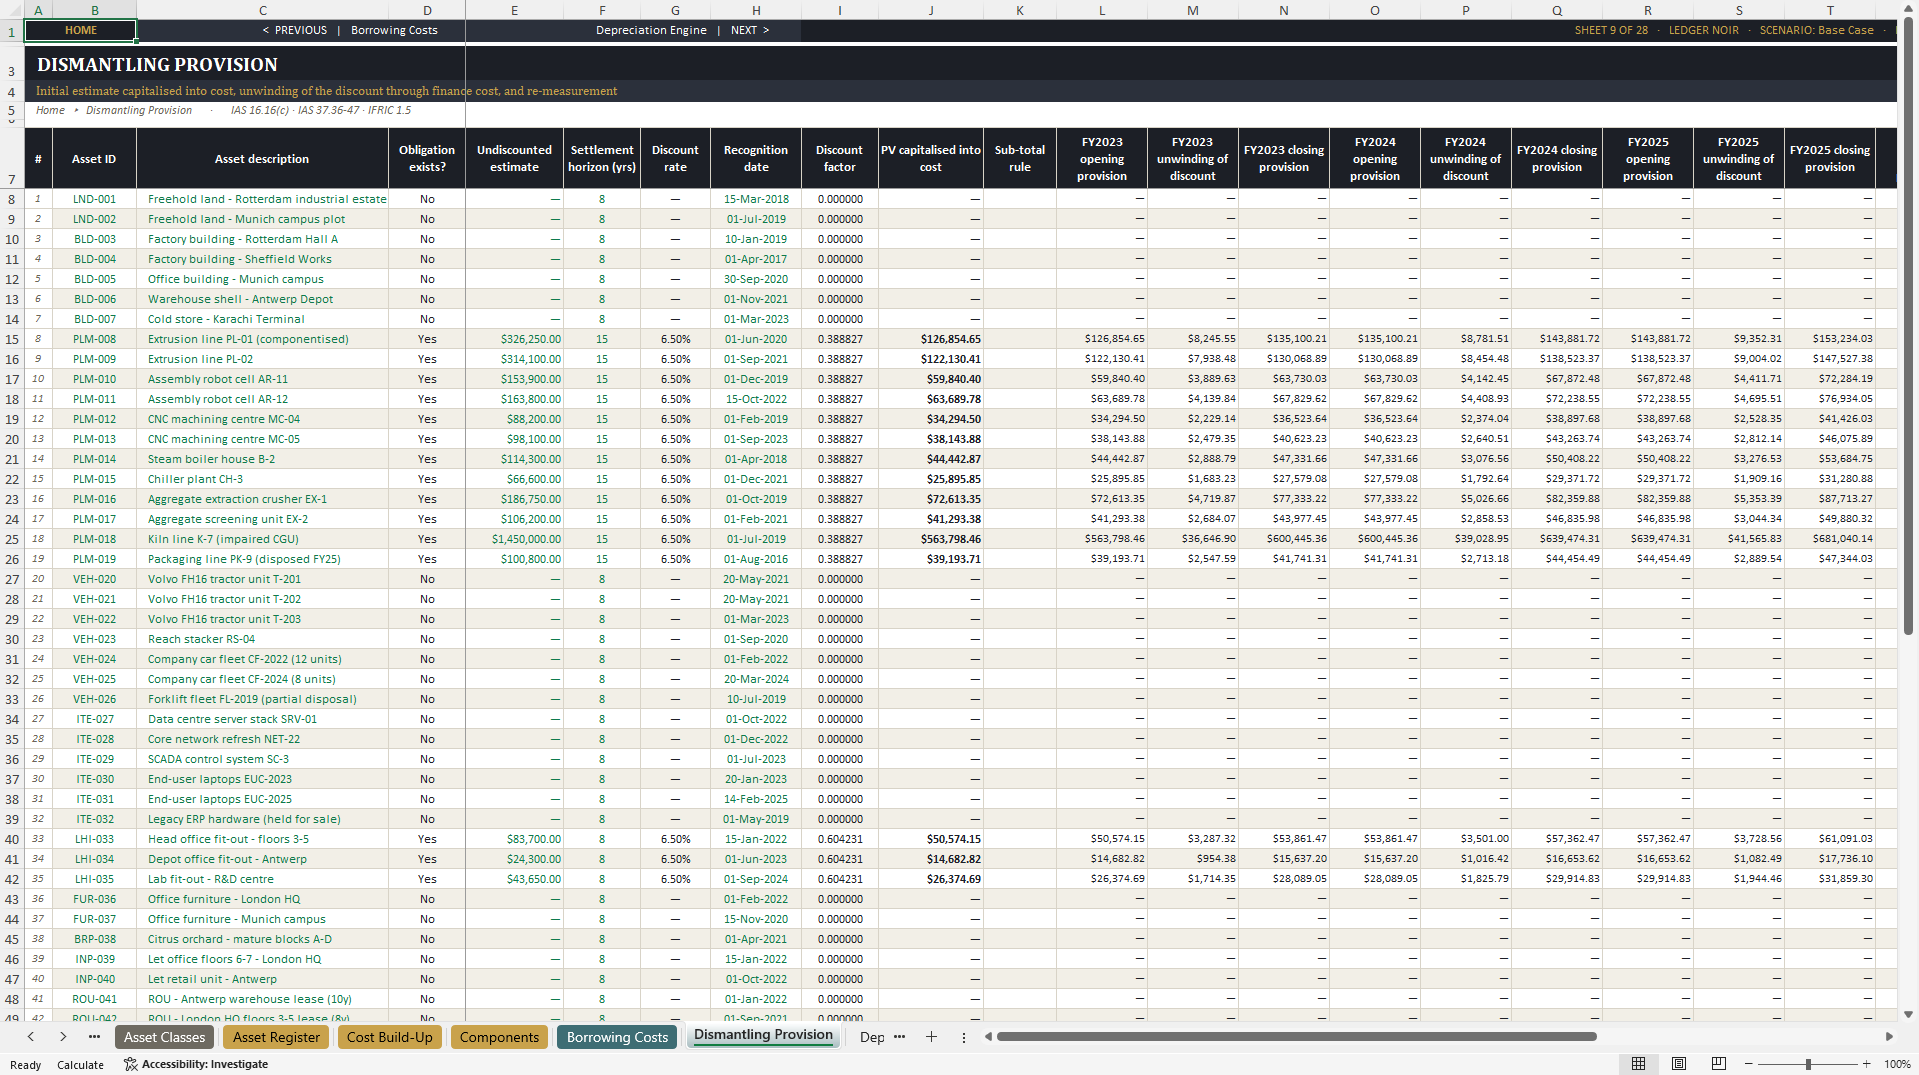This screenshot has width=1919, height=1075.
Task: Select column C header
Action: click(x=262, y=10)
